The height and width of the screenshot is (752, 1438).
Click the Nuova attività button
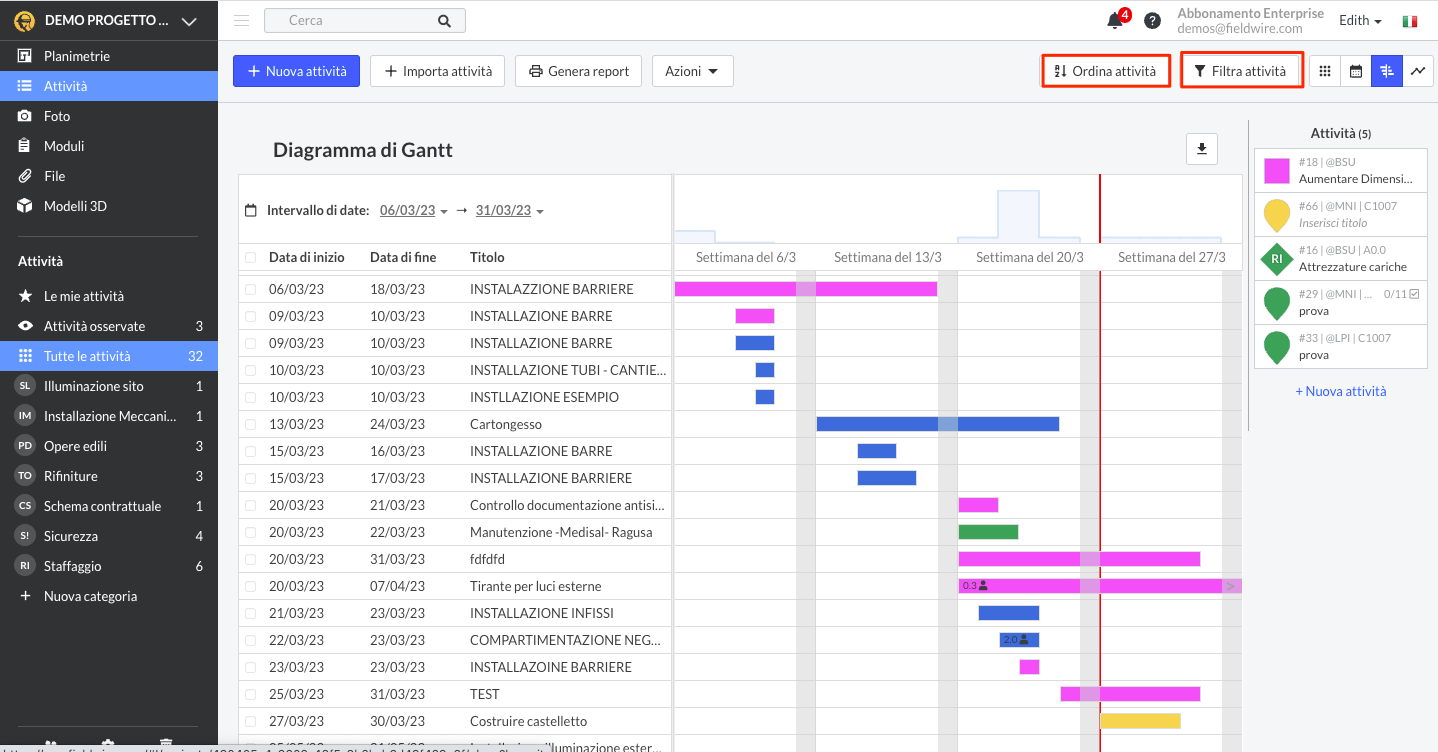tap(296, 71)
